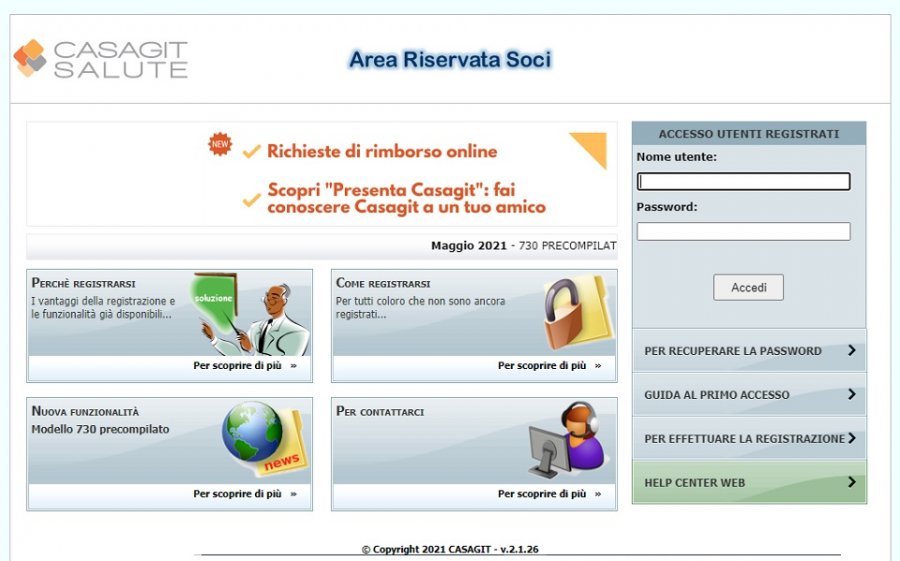Focus the Nome utente input field
This screenshot has height=561, width=900.
click(743, 181)
